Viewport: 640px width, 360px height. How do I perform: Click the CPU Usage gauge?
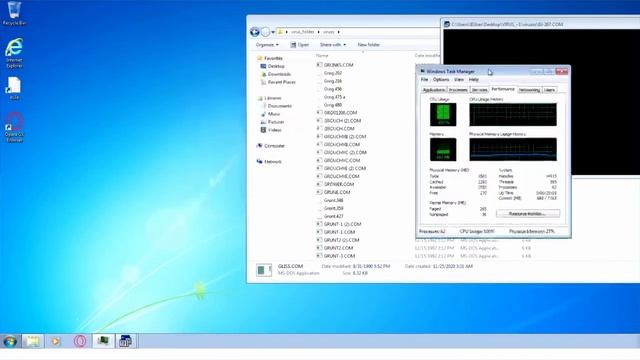click(x=443, y=114)
